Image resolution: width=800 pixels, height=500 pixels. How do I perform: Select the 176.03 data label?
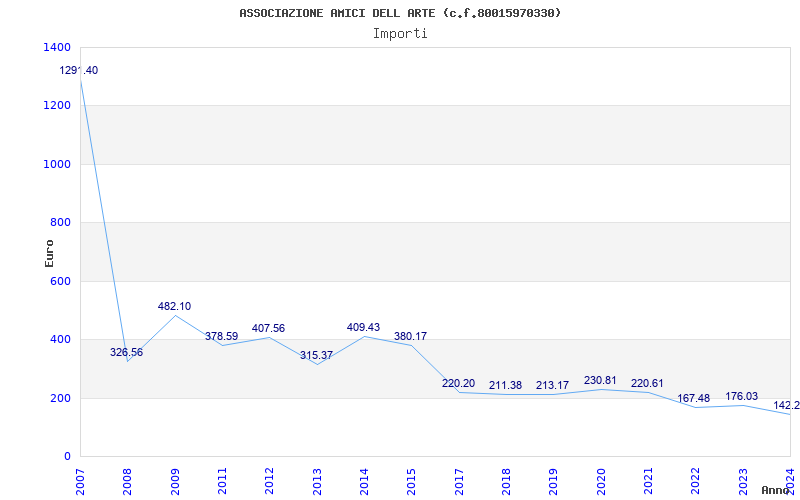click(x=741, y=396)
